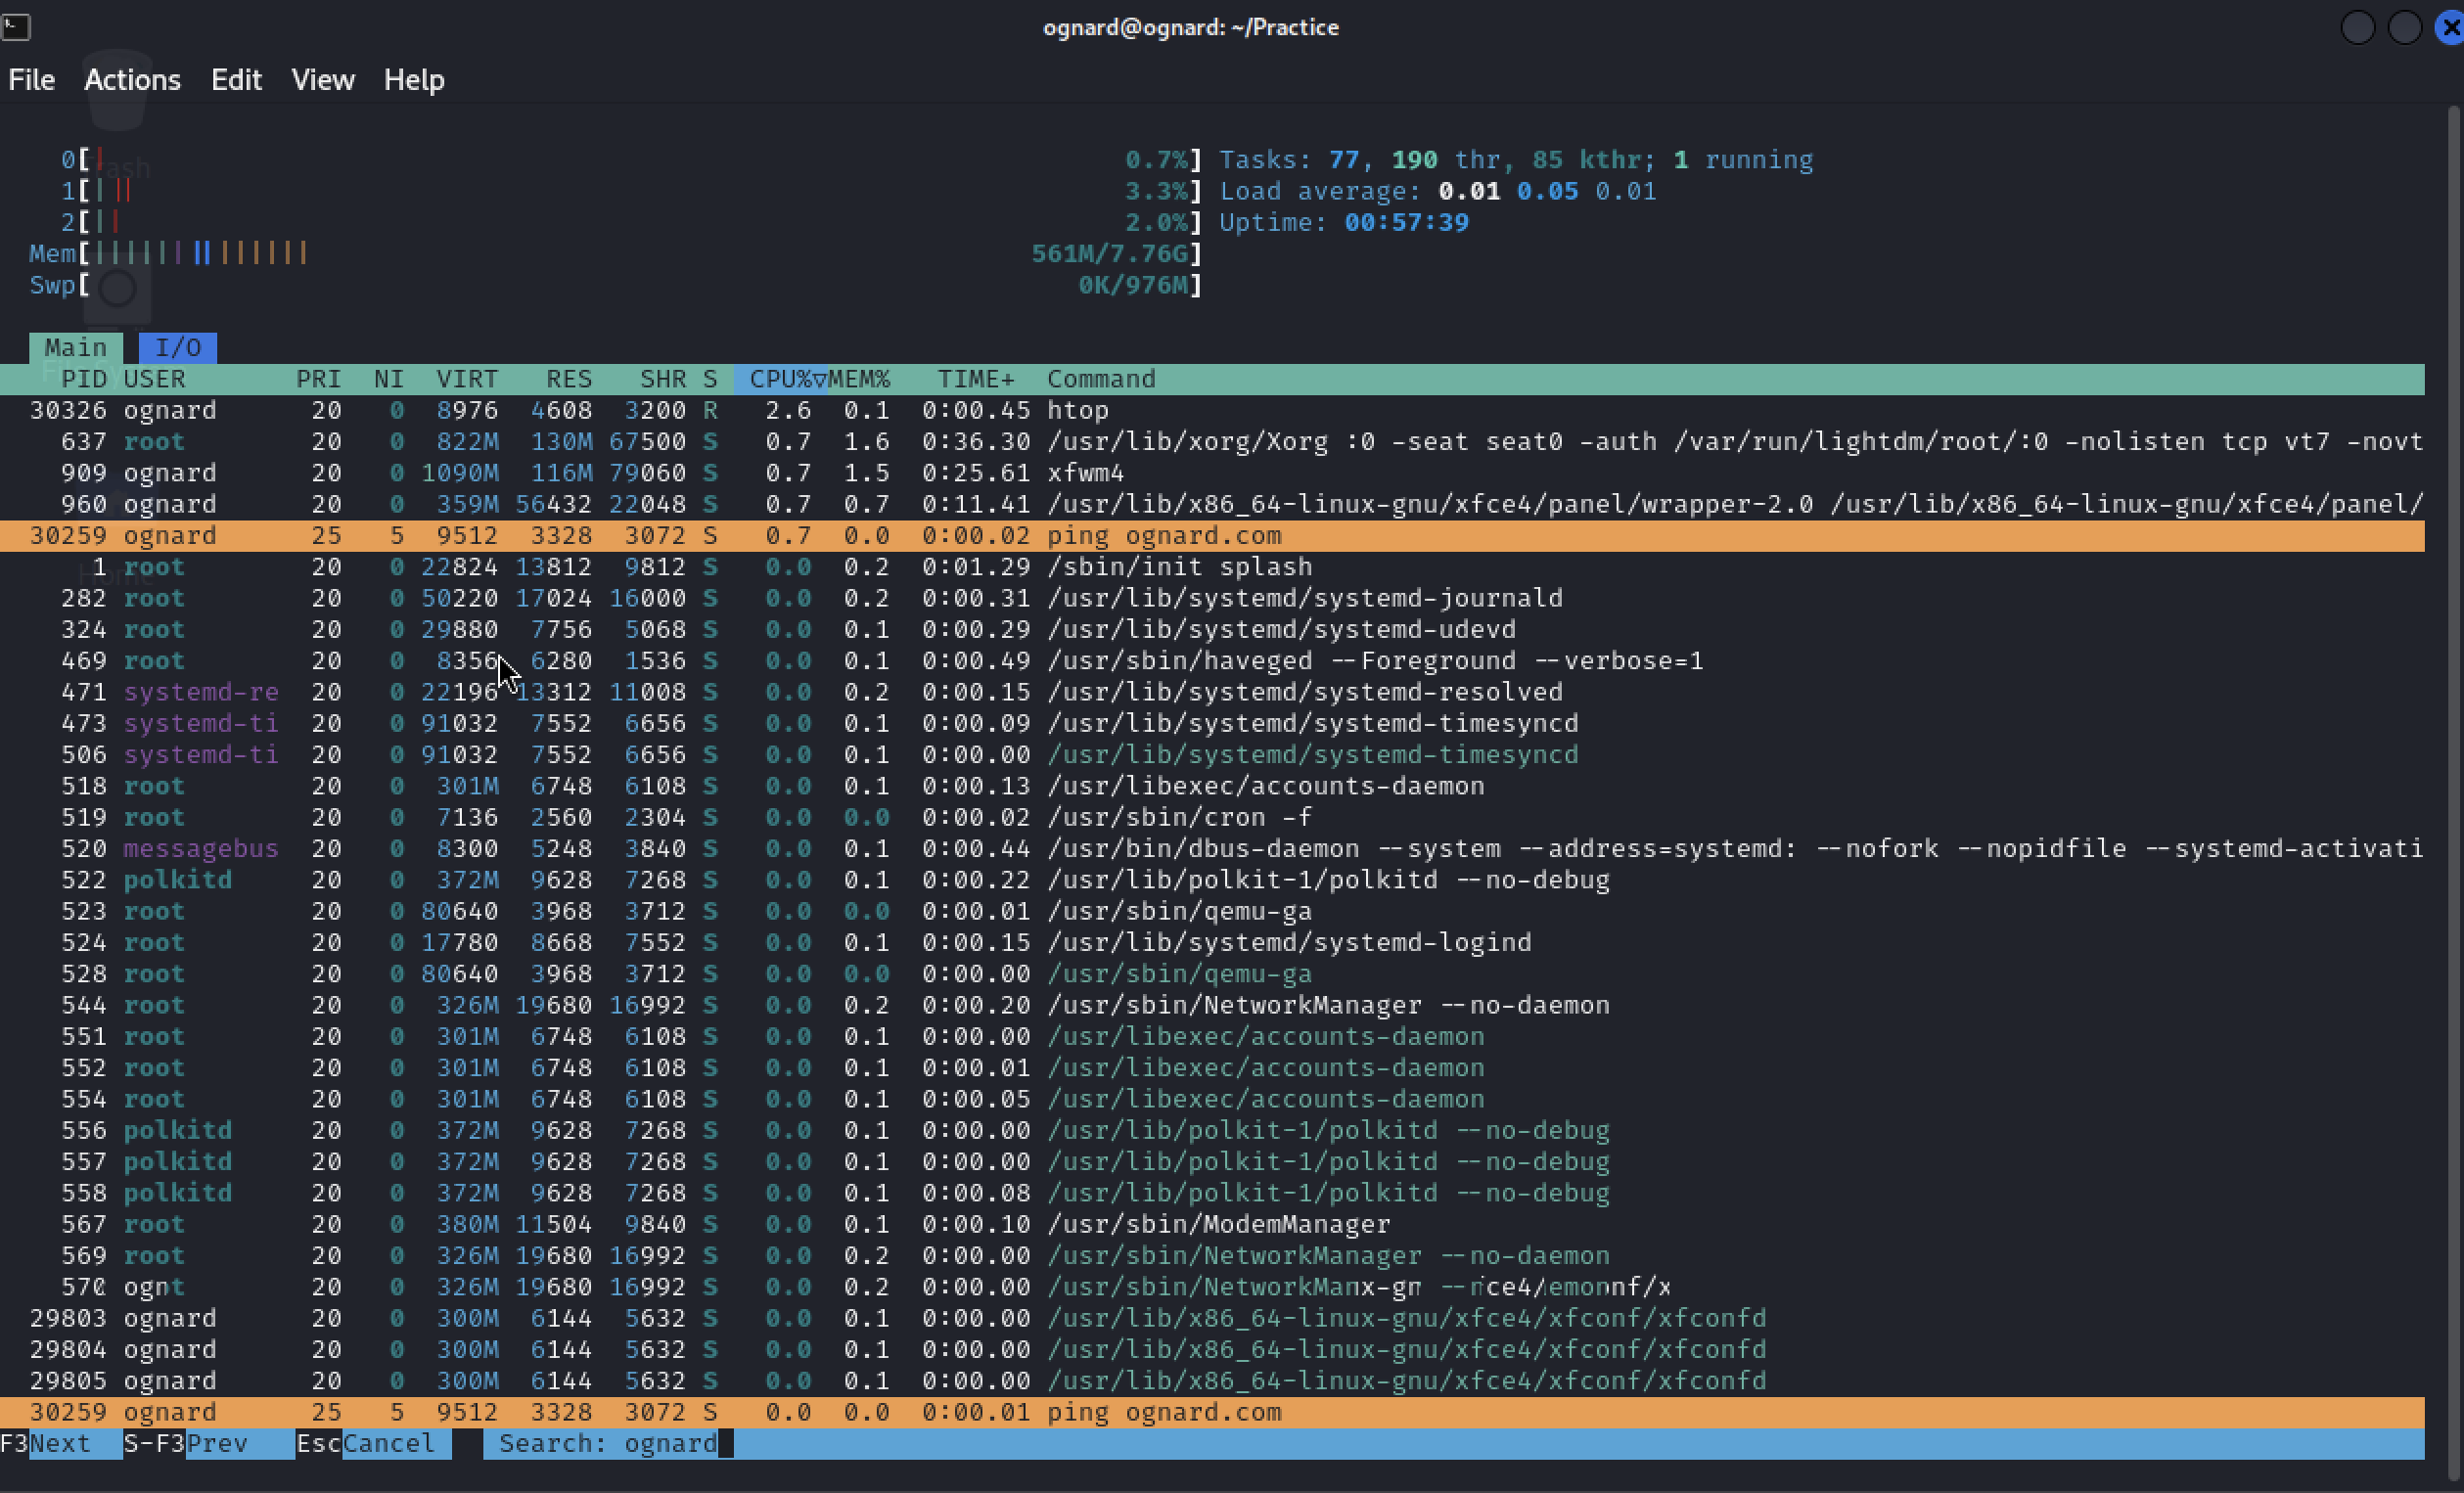This screenshot has height=1493, width=2464.
Task: Open the Edit menu
Action: (236, 80)
